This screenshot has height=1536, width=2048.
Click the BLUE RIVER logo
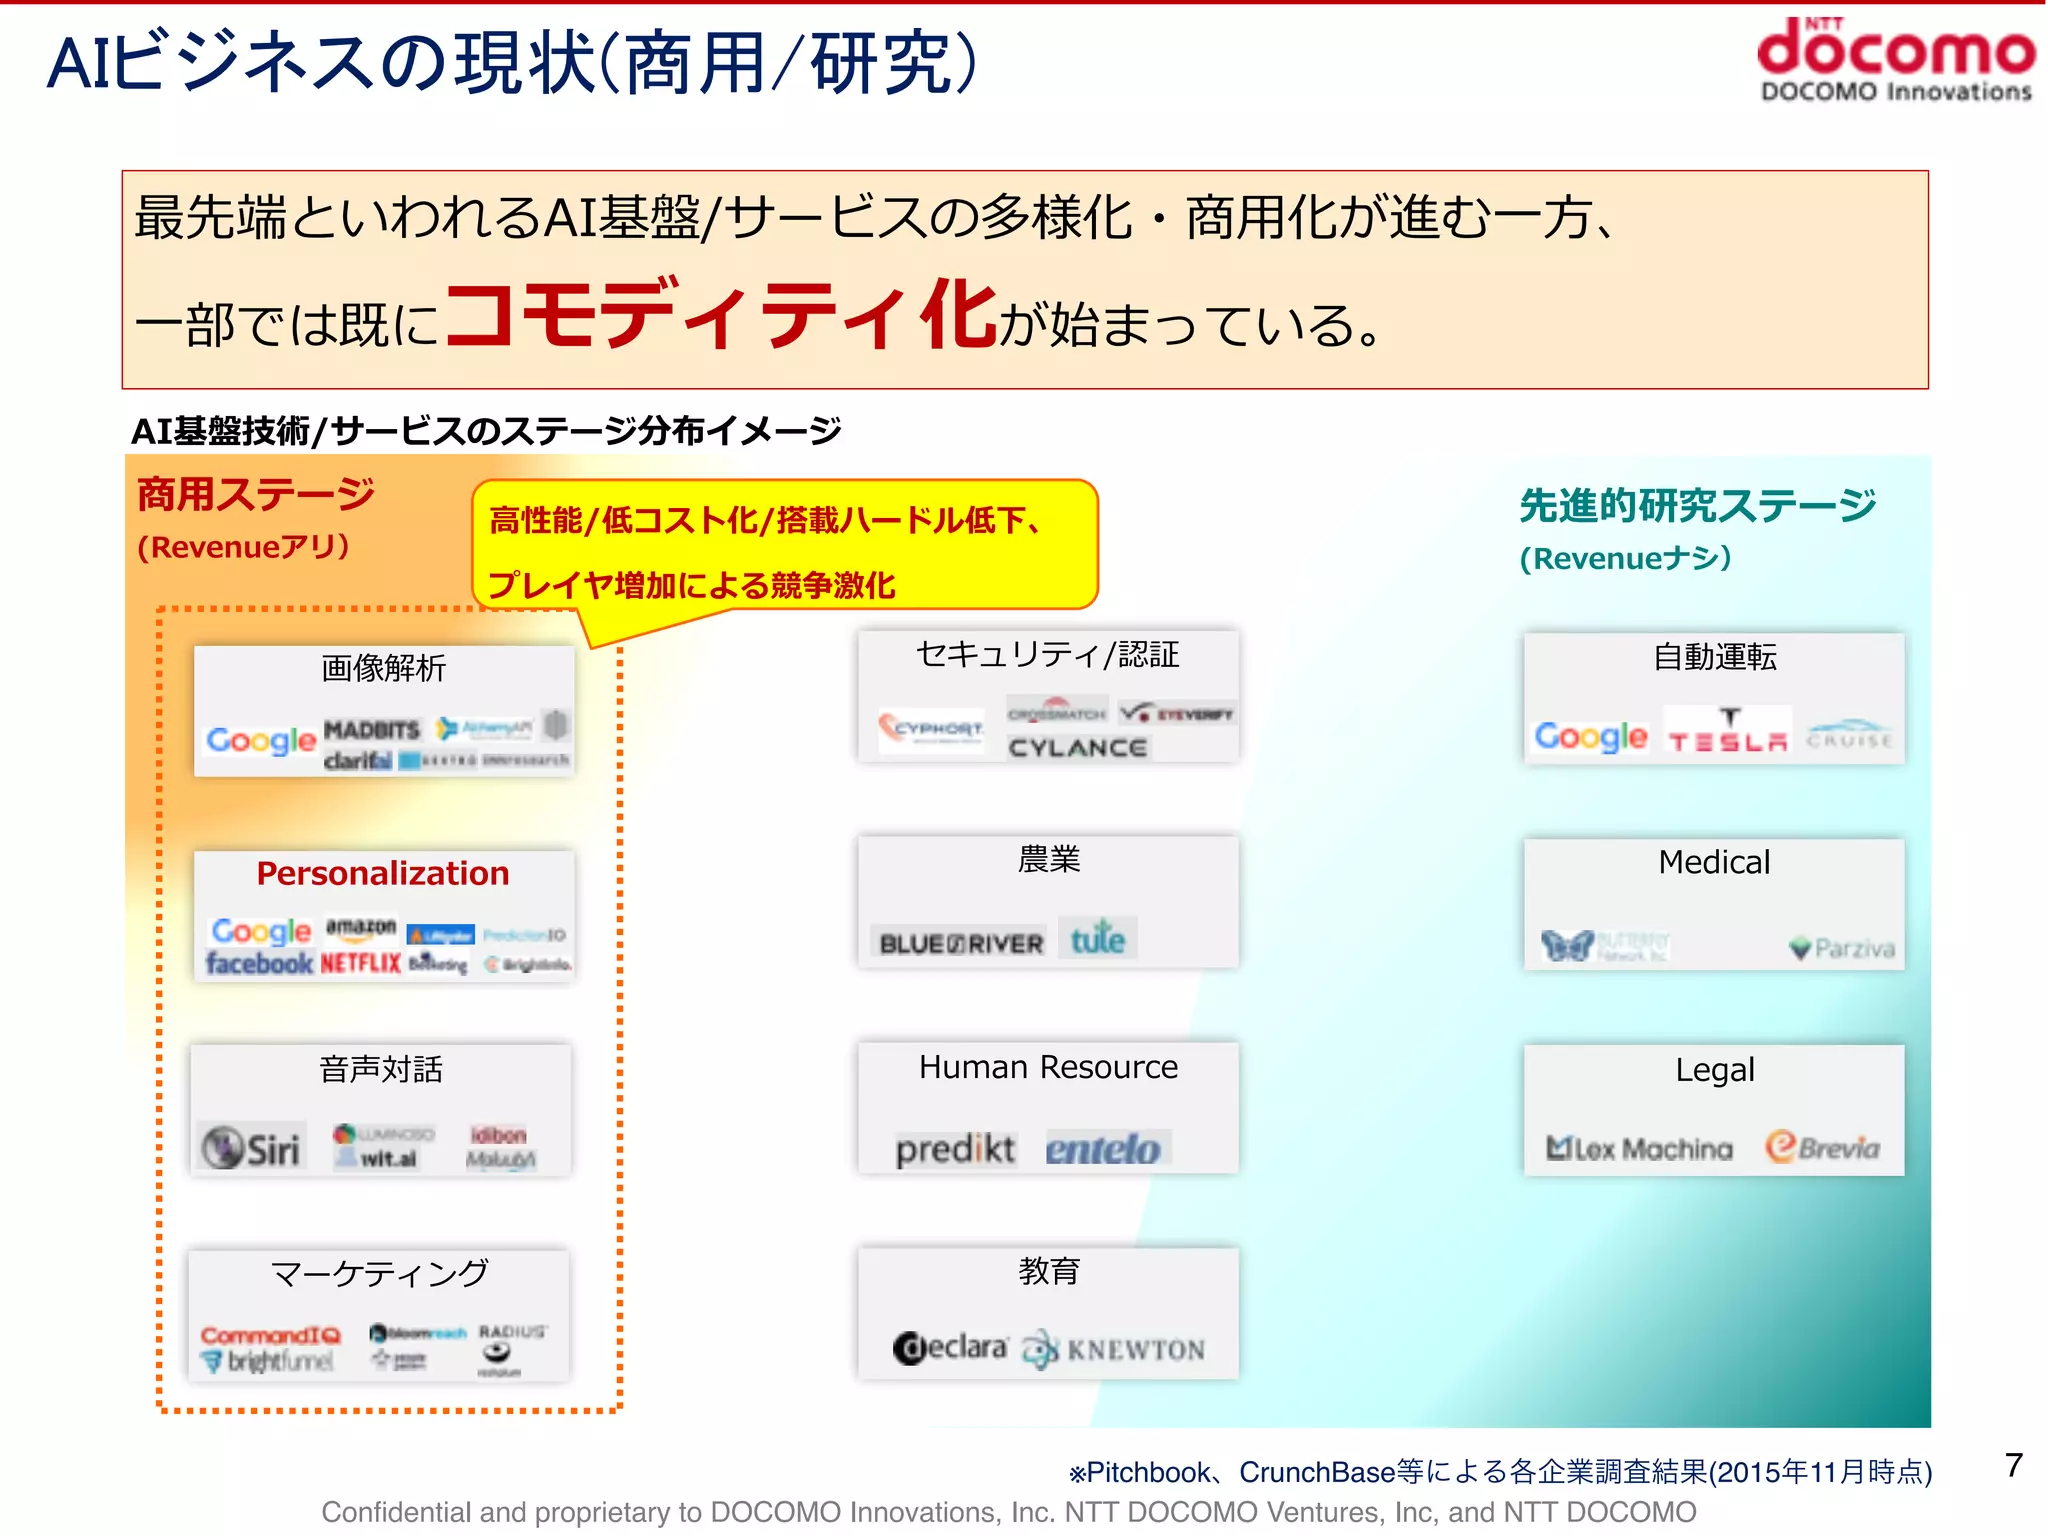point(961,943)
